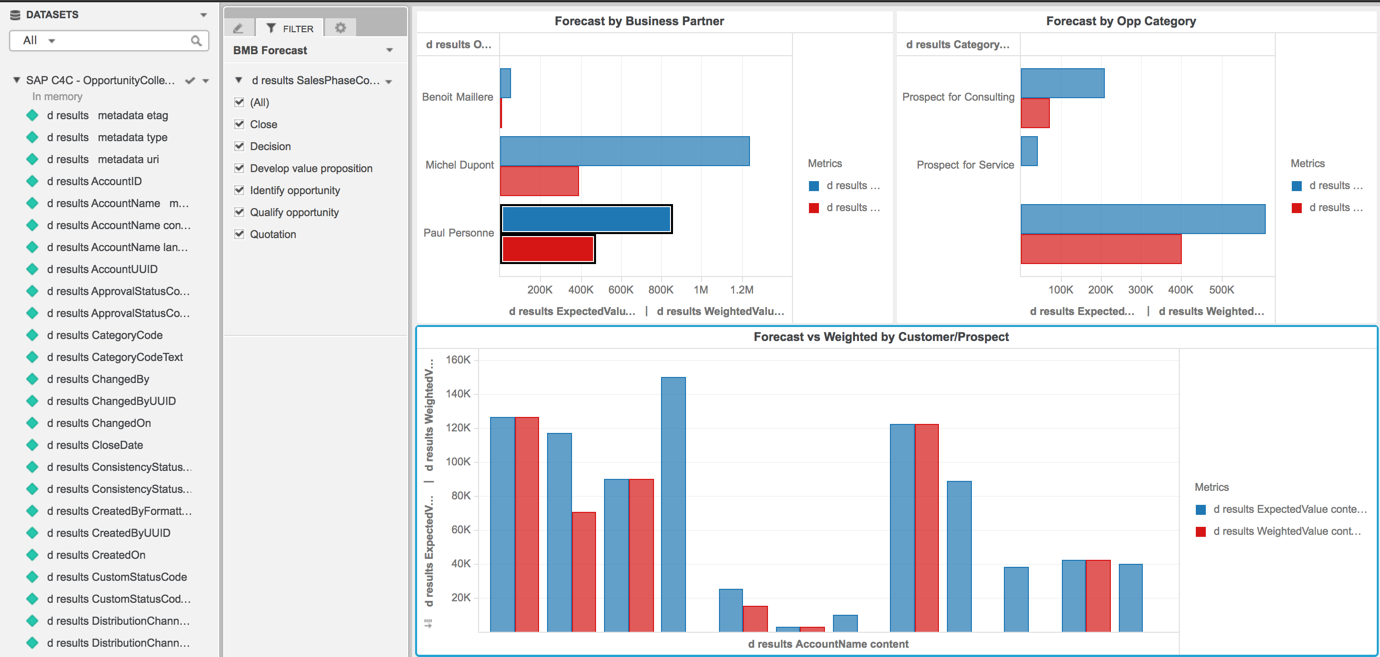Screen dimensions: 1380x657
Task: Click the search magnifier in the datasets panel
Action: [197, 40]
